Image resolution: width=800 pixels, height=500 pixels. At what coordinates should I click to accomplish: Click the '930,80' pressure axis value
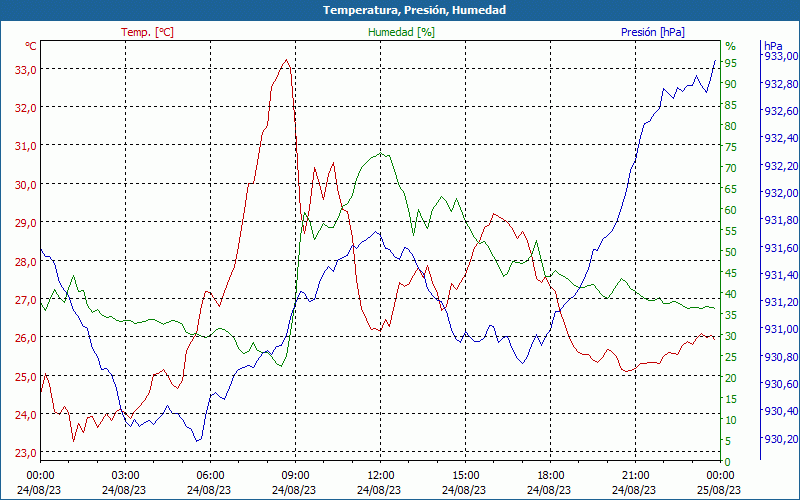pos(780,357)
